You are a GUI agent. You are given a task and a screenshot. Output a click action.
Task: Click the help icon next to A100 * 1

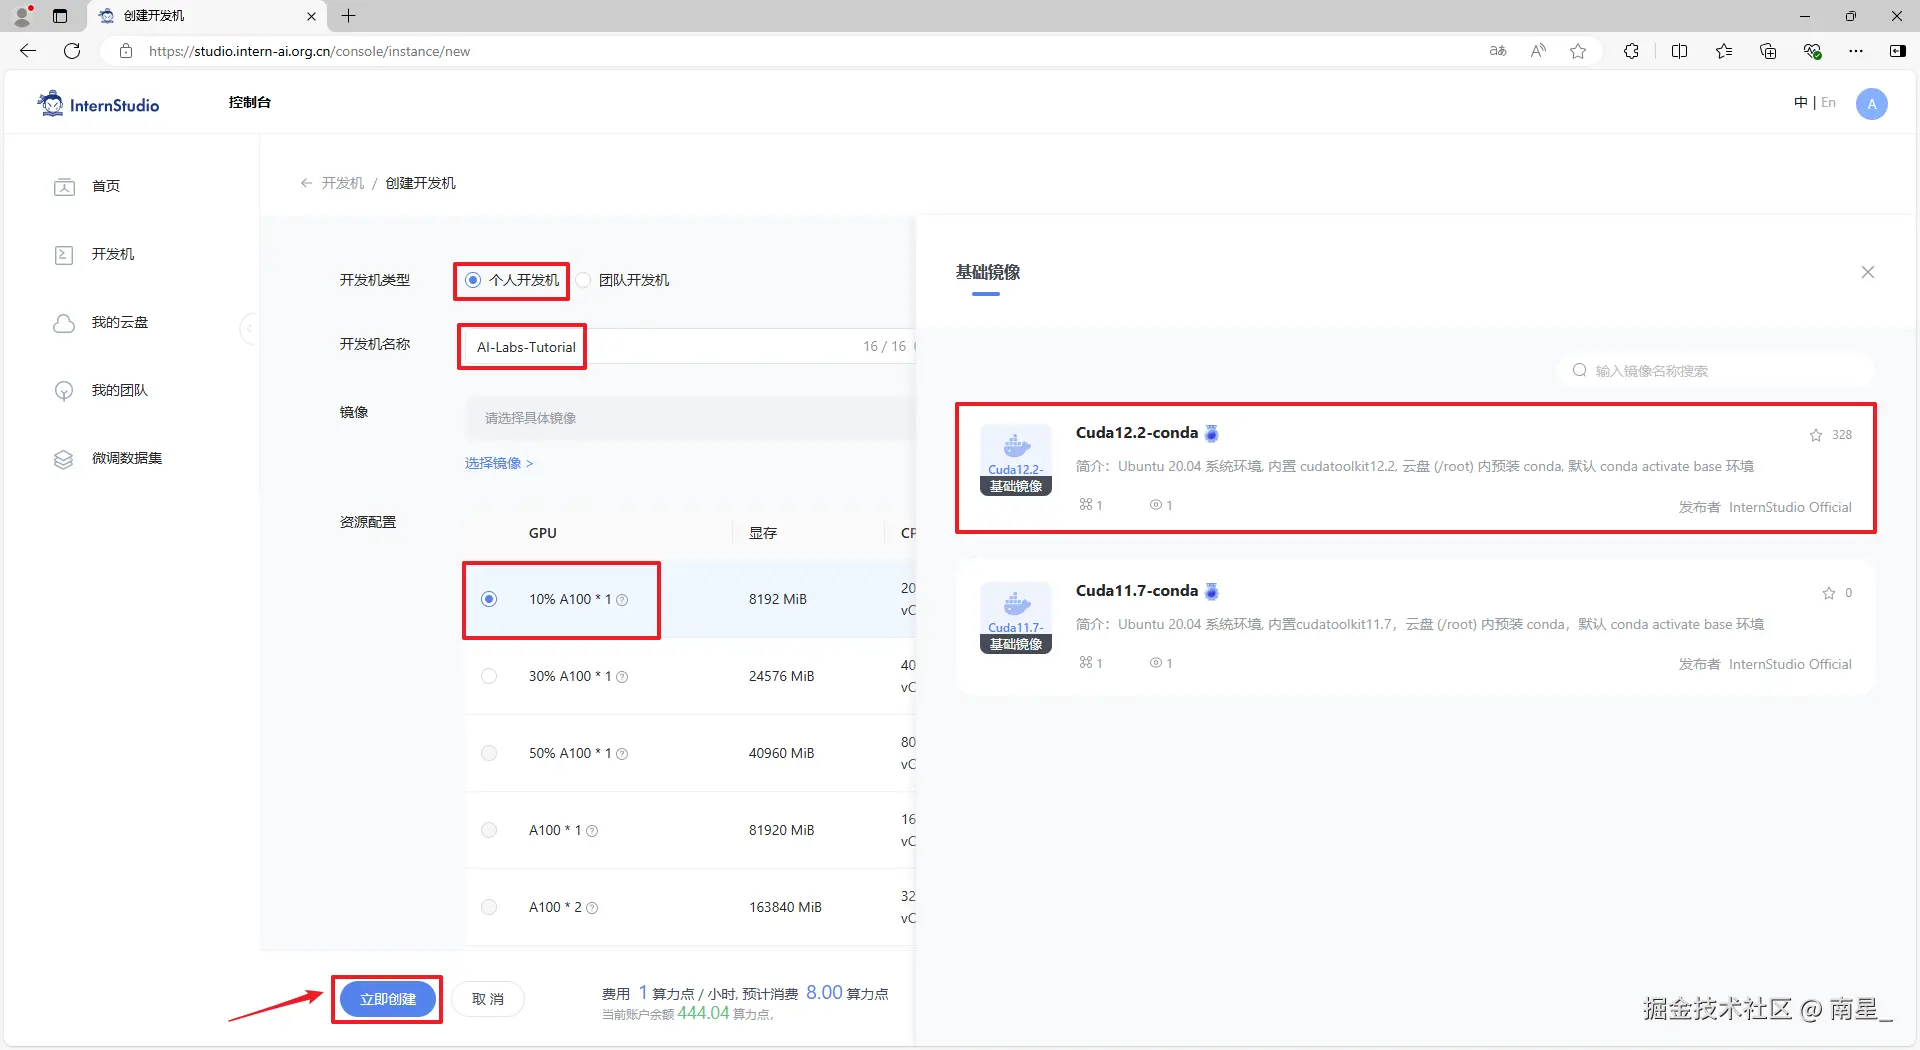click(x=592, y=831)
